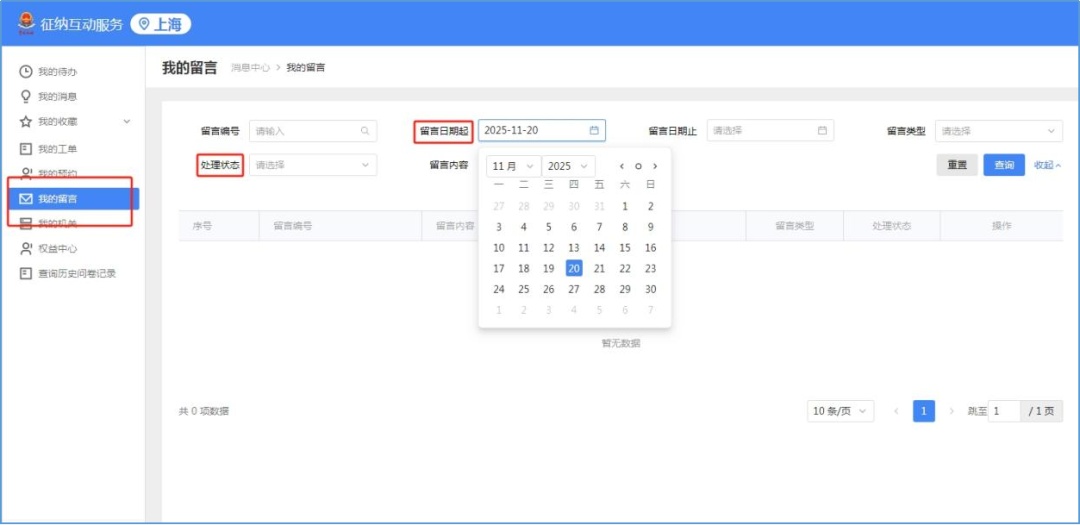This screenshot has width=1080, height=525.
Task: Open the 2025 year dropdown
Action: tap(568, 167)
